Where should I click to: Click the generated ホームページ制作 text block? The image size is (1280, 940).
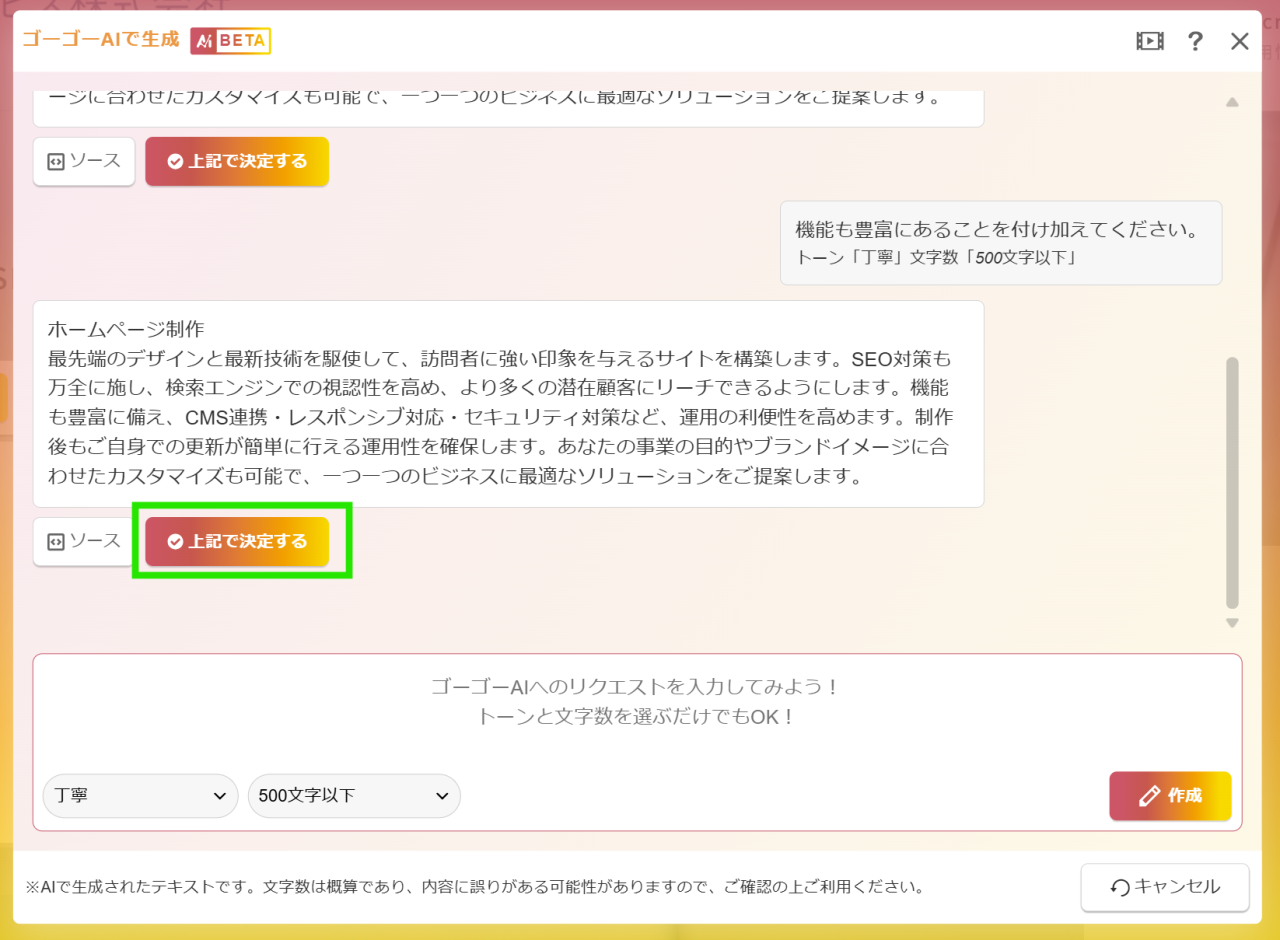point(508,403)
